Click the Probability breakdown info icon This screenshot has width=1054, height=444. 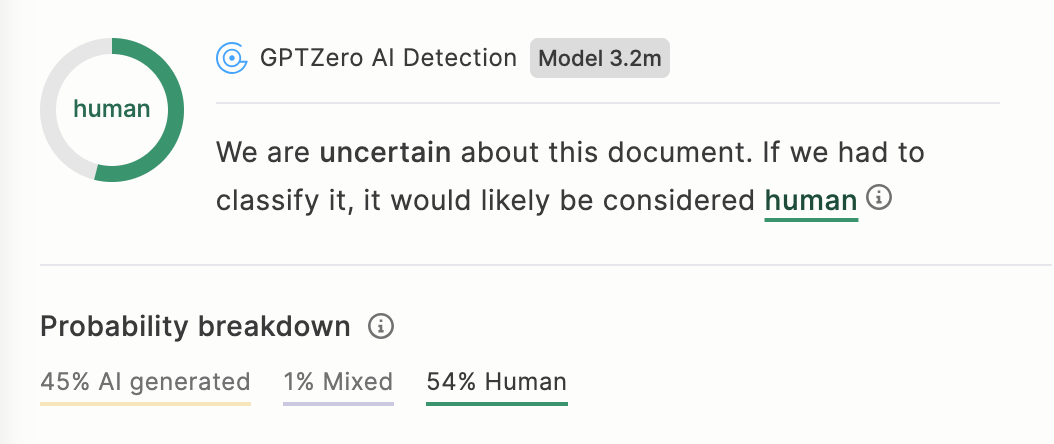(381, 326)
